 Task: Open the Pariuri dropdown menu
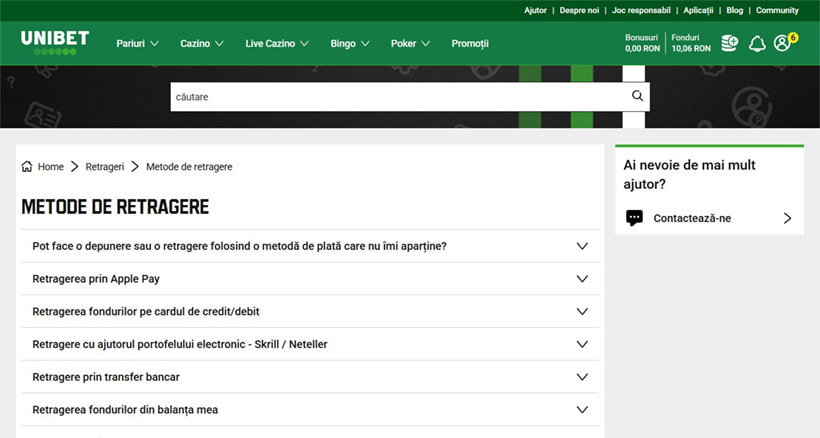137,43
